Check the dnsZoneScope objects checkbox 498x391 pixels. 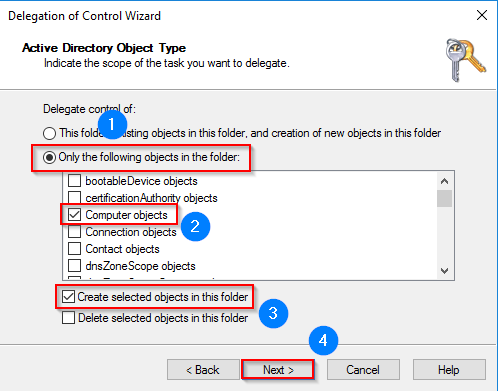(x=74, y=266)
